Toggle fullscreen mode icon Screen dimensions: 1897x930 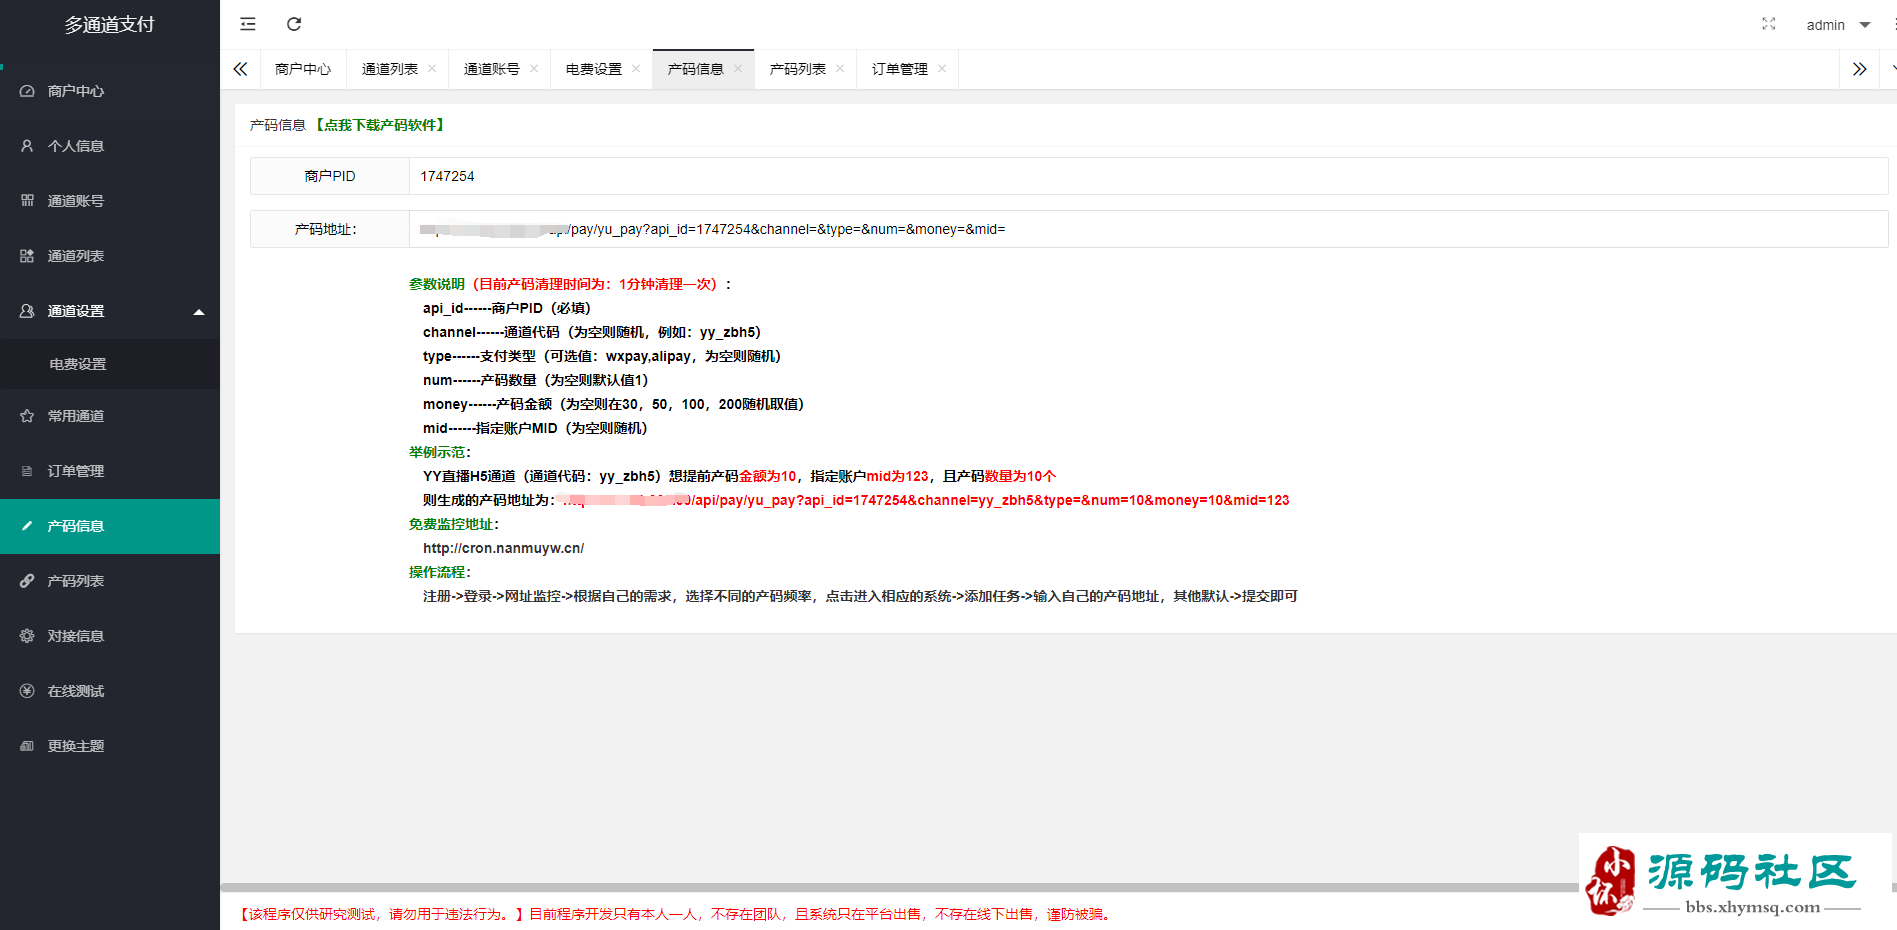tap(1768, 24)
